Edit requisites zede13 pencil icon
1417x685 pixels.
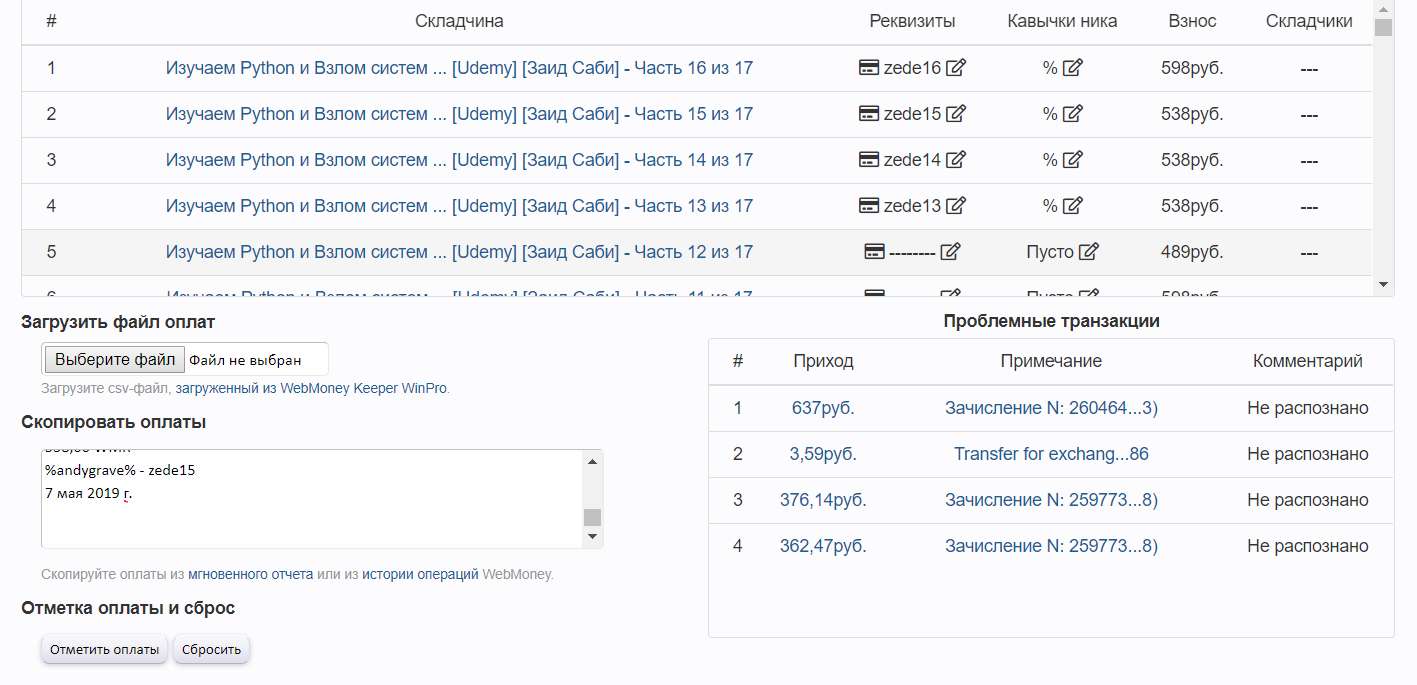coord(956,206)
